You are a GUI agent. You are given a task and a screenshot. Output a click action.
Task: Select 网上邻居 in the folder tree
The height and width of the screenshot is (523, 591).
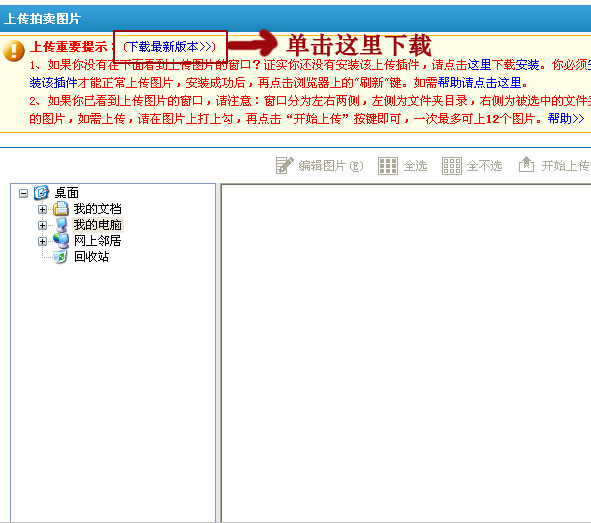97,241
